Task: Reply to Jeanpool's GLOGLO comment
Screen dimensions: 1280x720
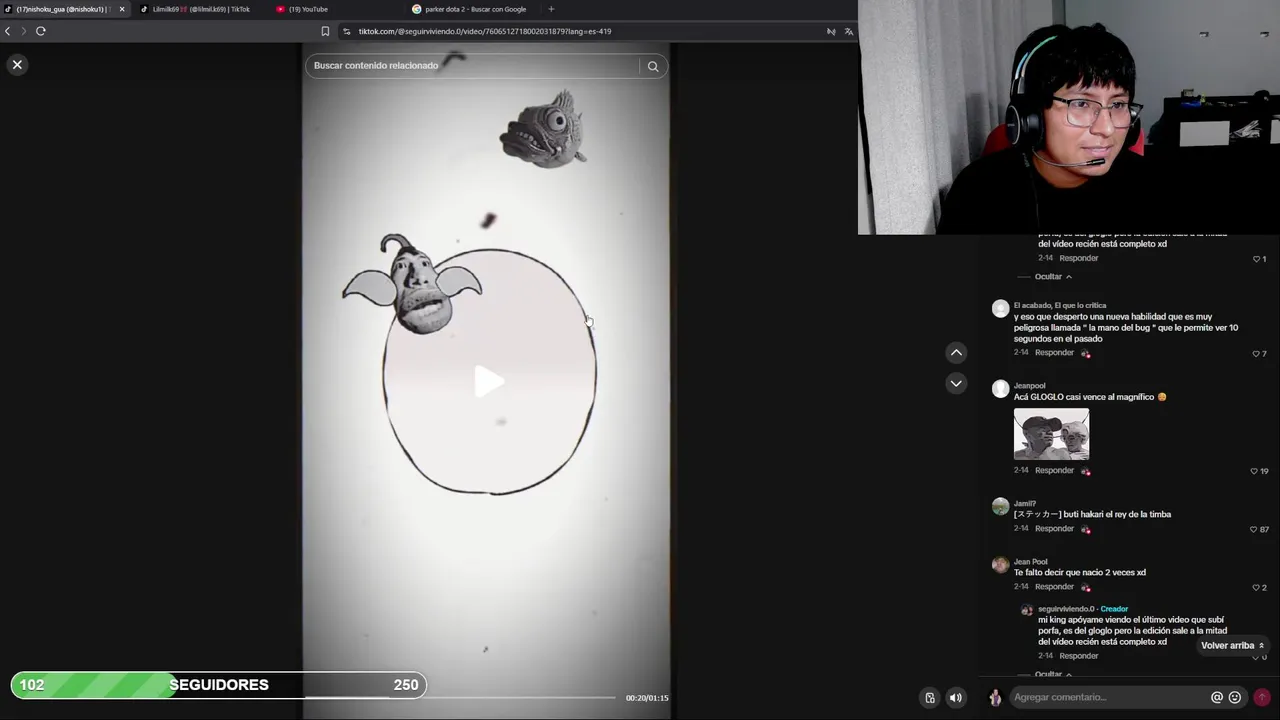Action: pyautogui.click(x=1054, y=470)
